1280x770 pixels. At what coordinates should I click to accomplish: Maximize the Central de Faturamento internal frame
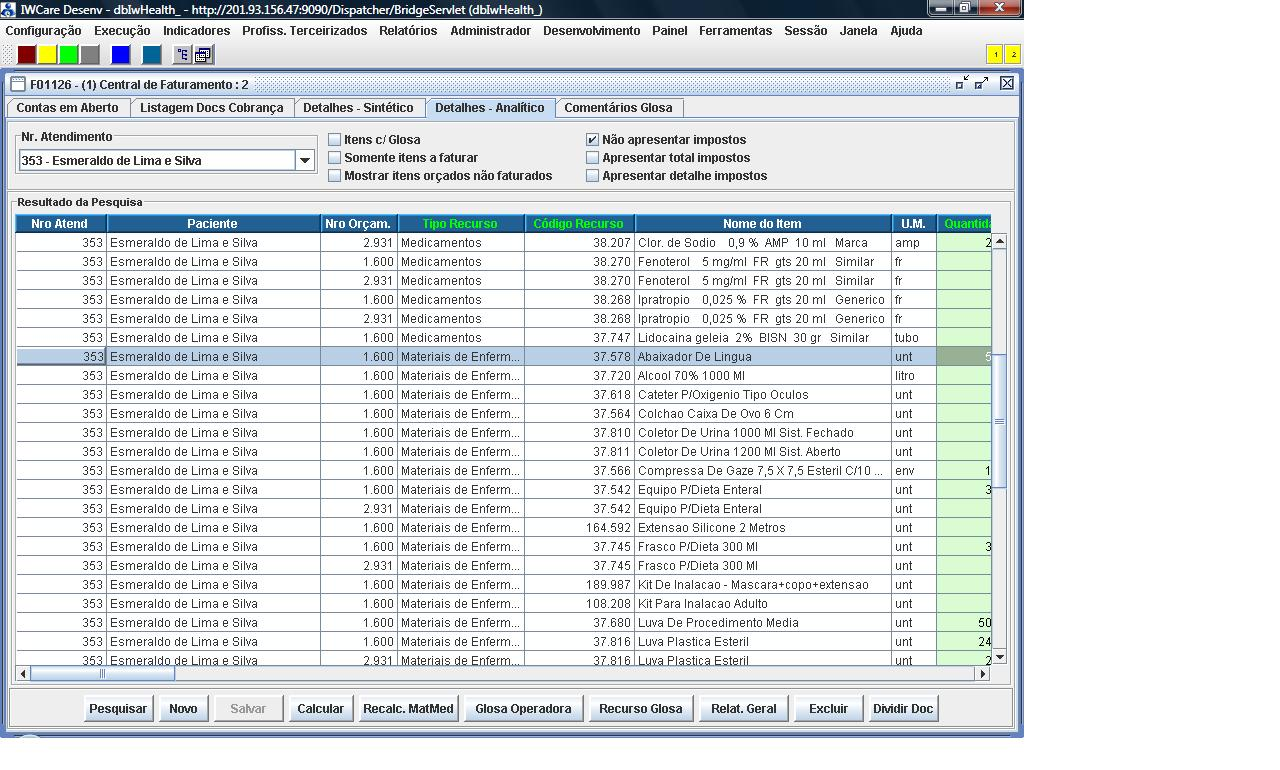pyautogui.click(x=982, y=84)
